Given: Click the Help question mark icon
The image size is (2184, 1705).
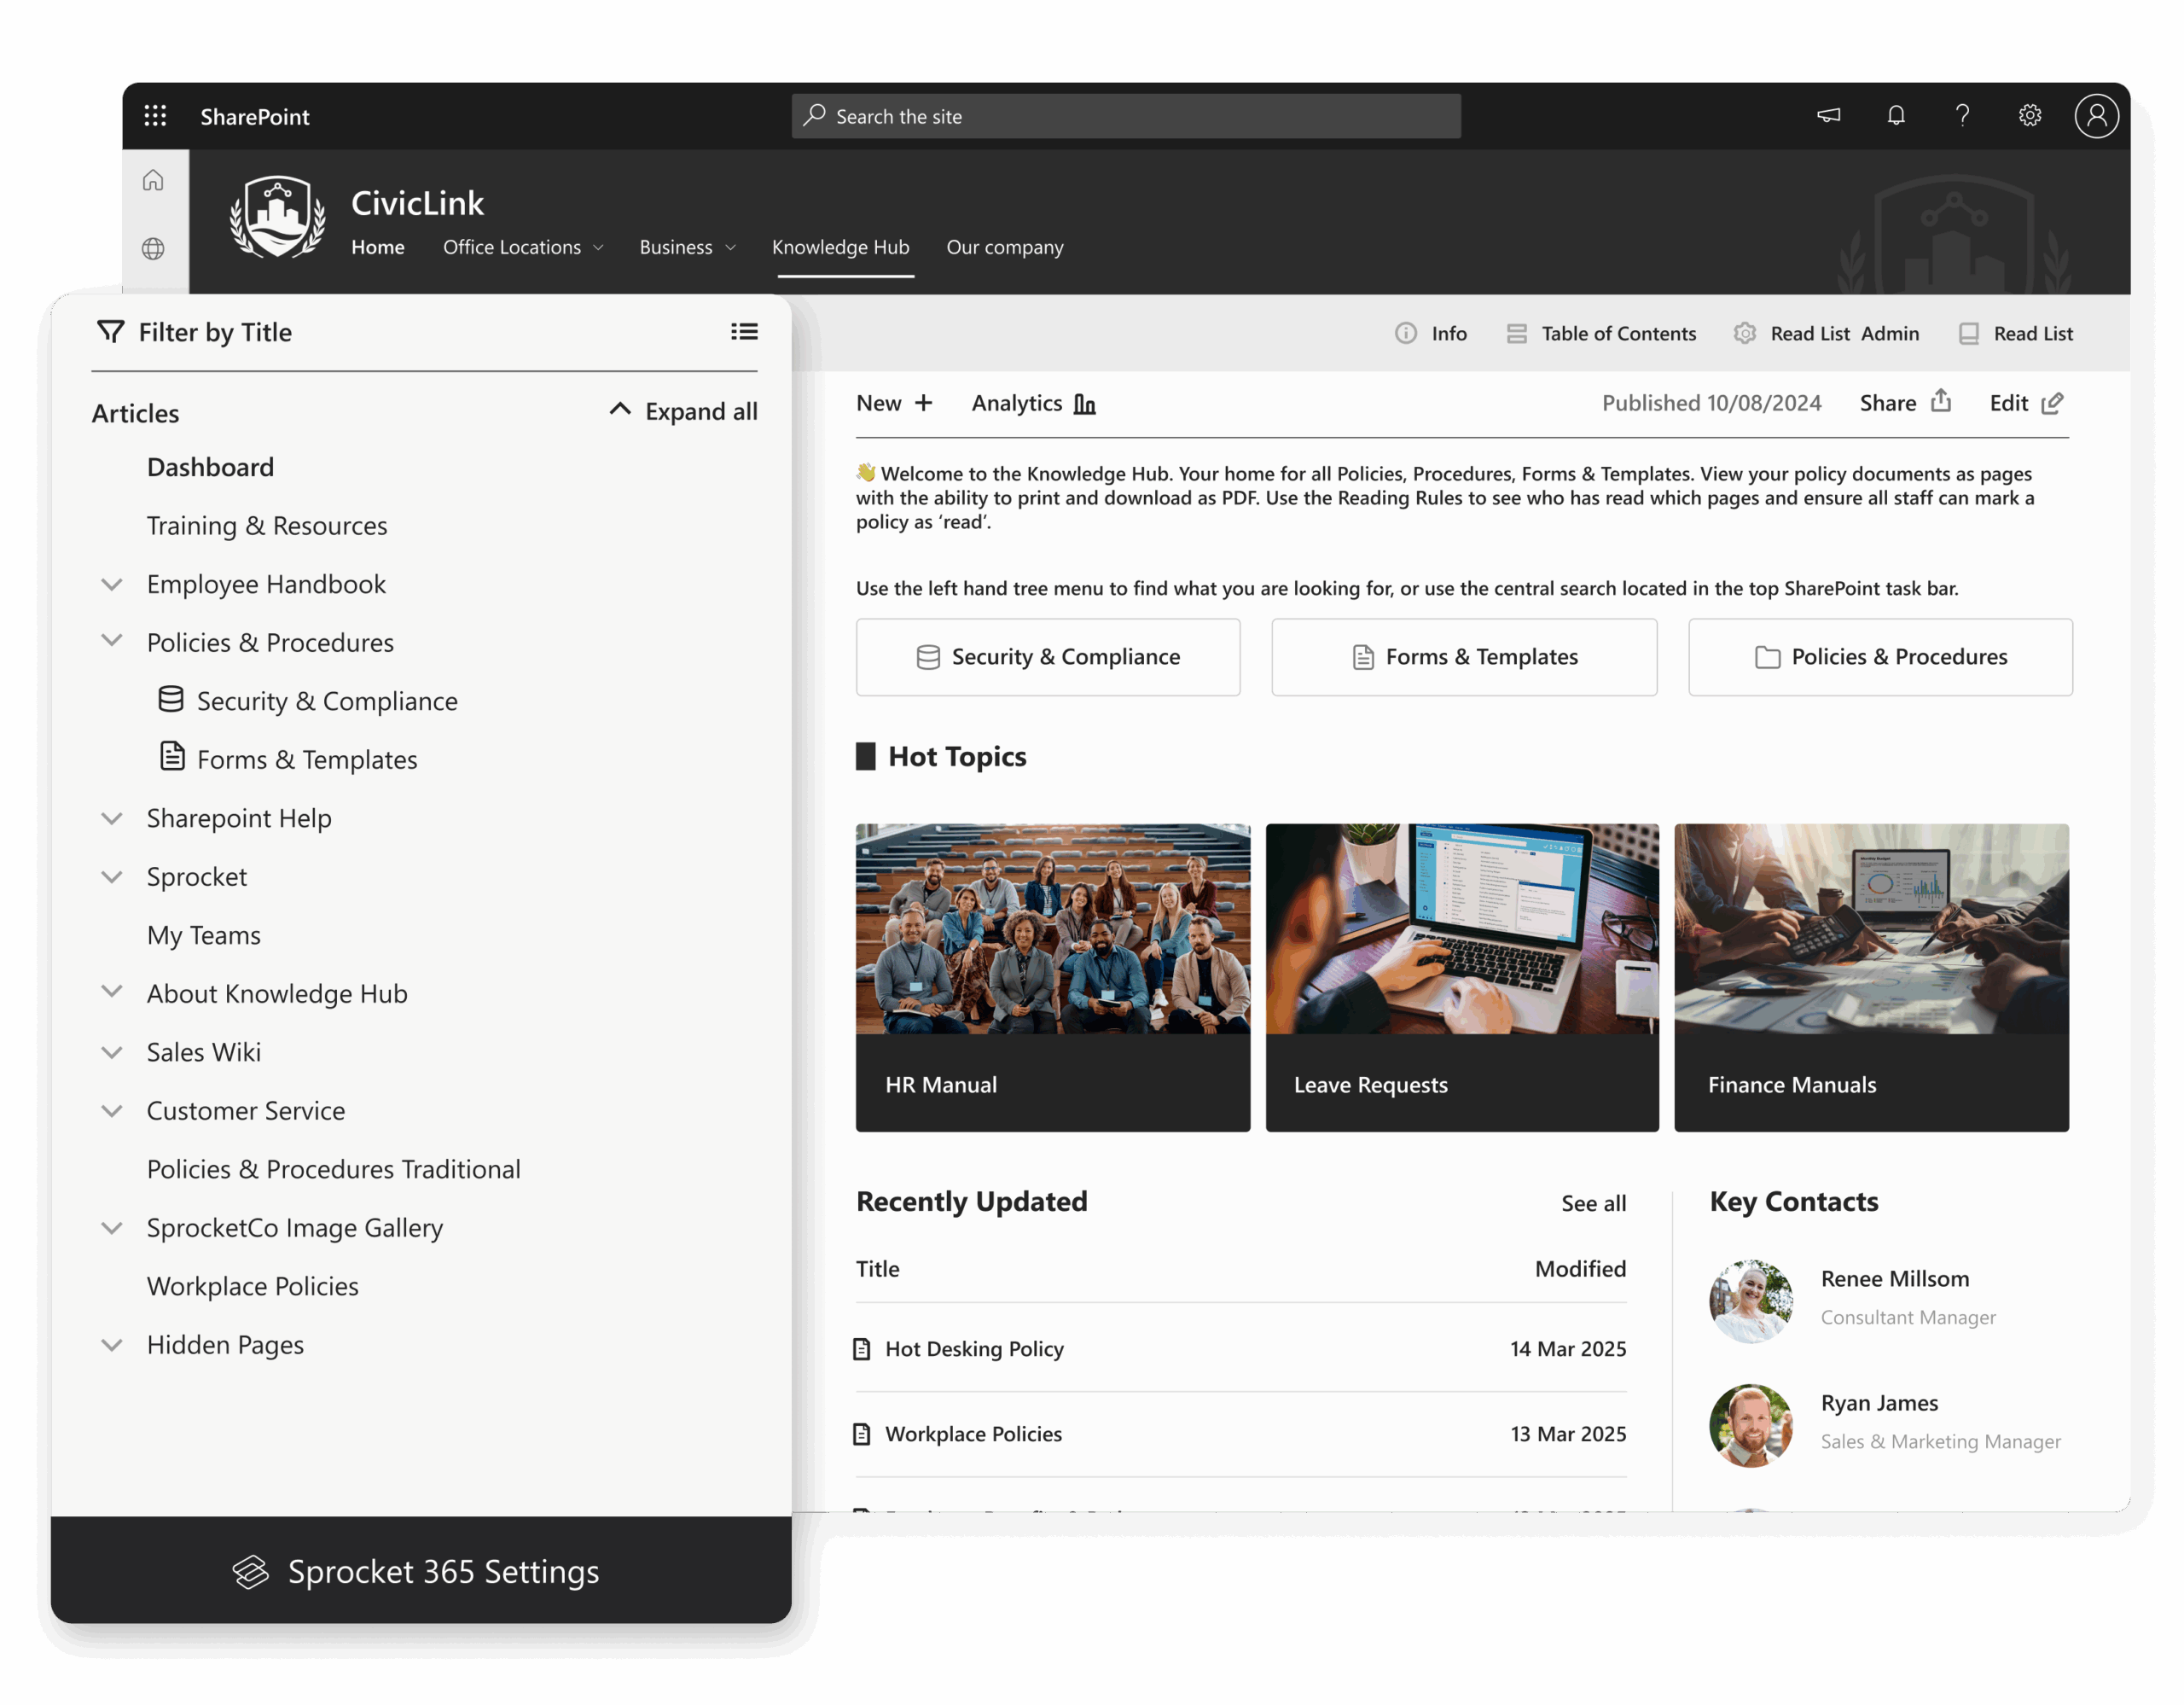Looking at the screenshot, I should point(1963,115).
